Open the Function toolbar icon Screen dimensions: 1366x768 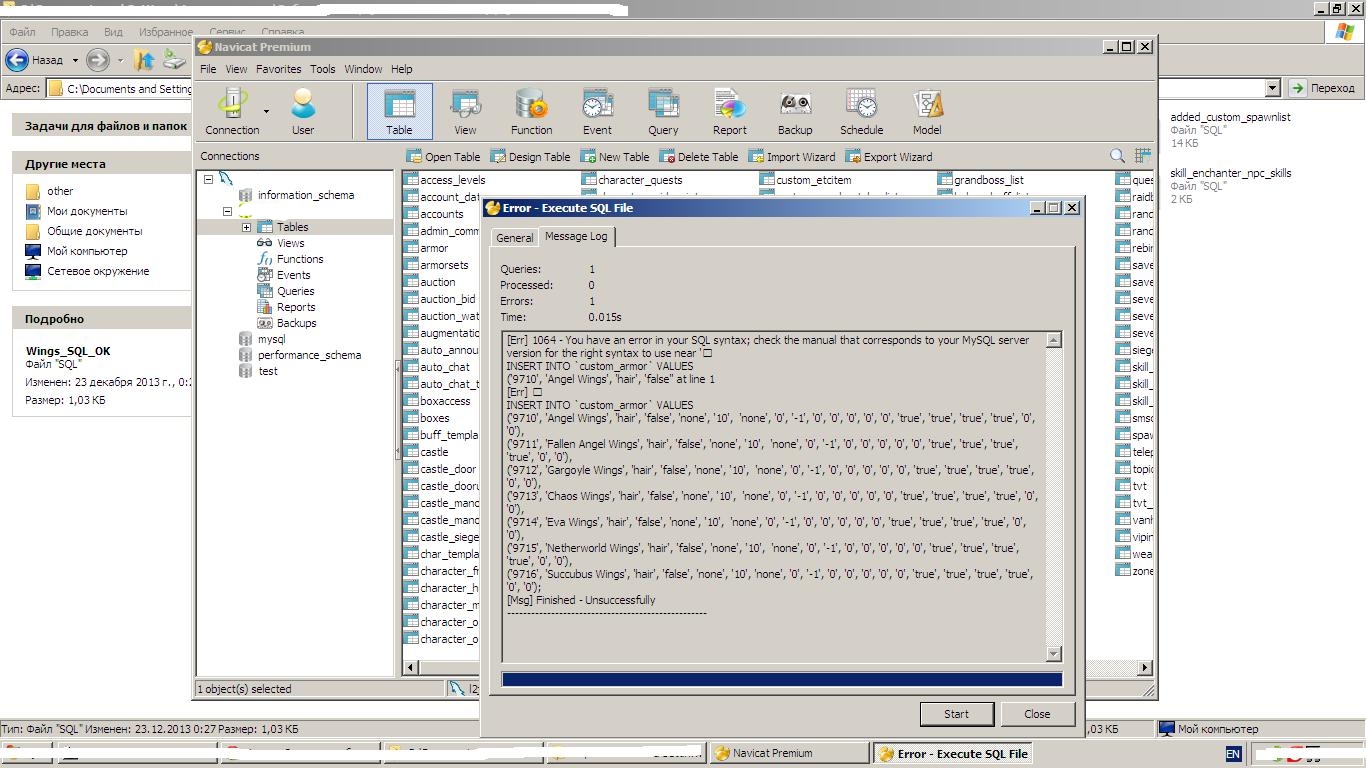(531, 110)
